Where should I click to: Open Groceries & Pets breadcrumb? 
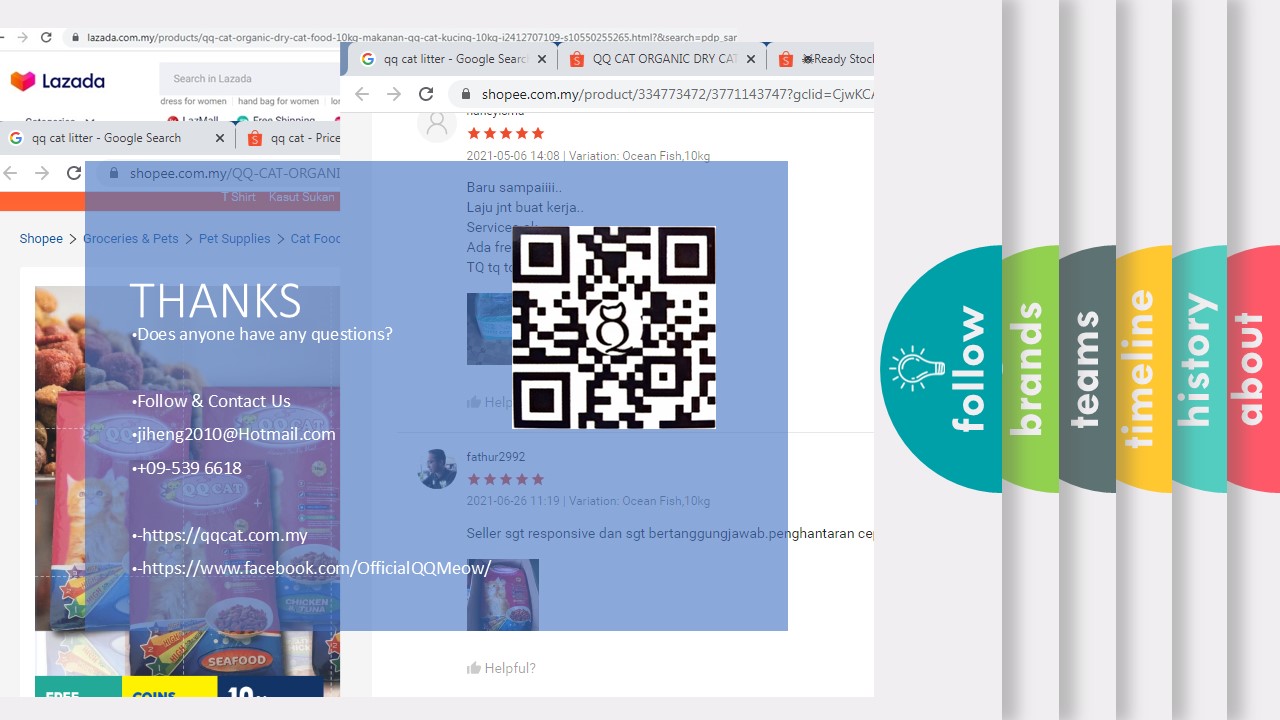pos(131,238)
